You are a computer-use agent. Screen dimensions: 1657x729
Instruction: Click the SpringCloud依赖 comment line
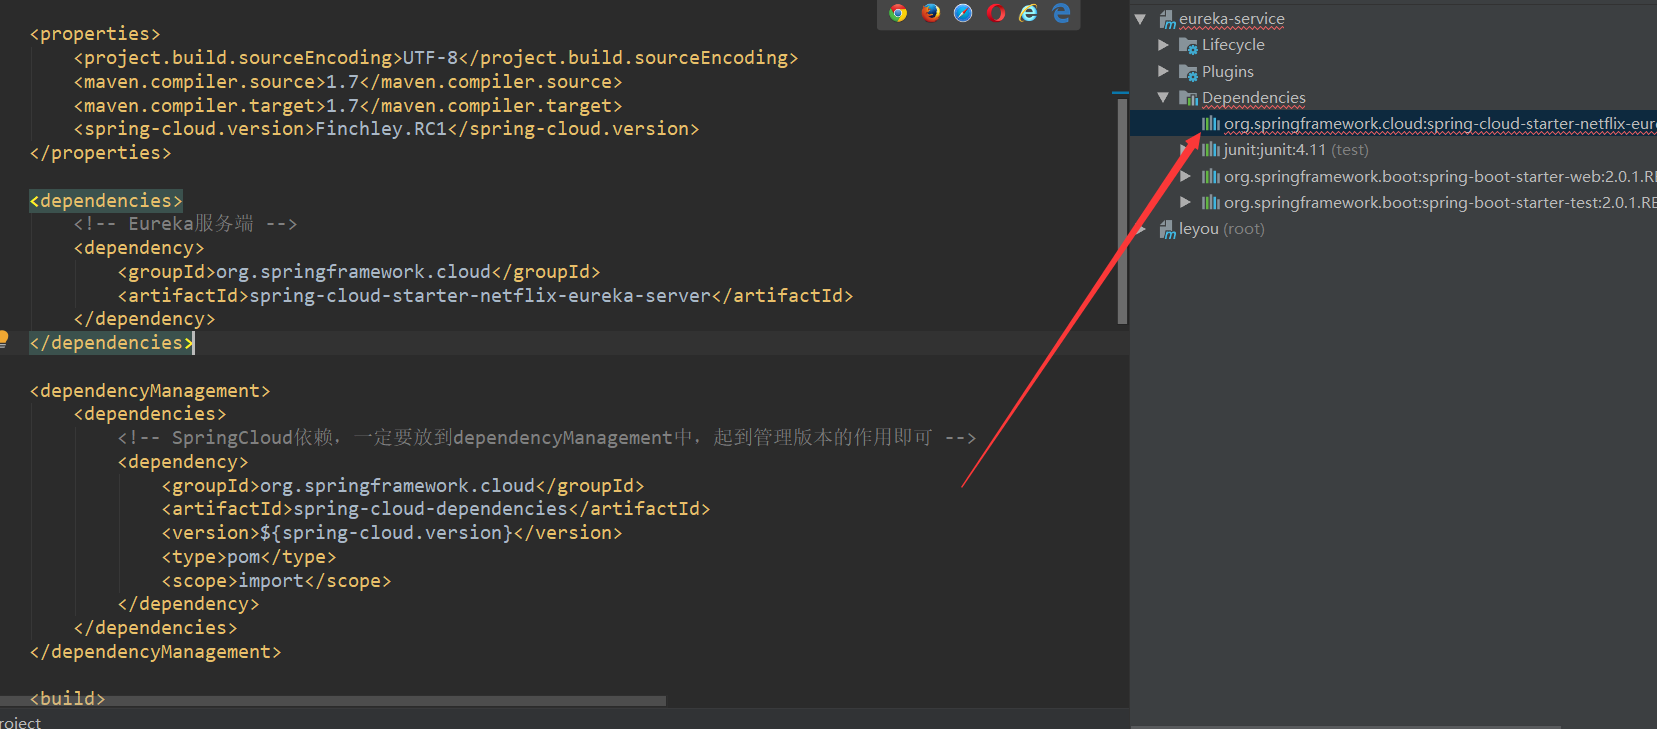click(546, 438)
